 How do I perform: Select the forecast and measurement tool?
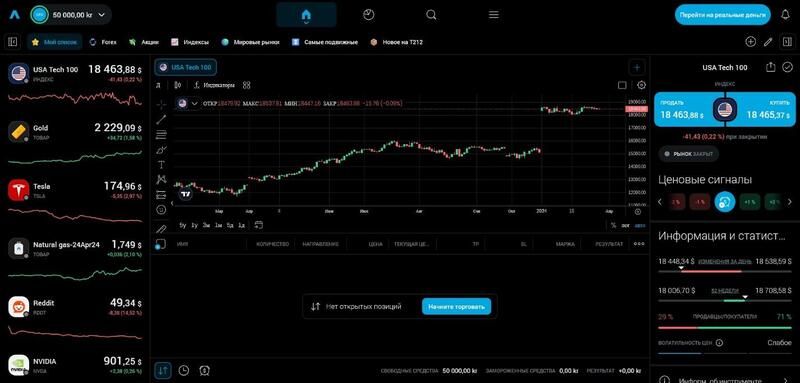[161, 194]
